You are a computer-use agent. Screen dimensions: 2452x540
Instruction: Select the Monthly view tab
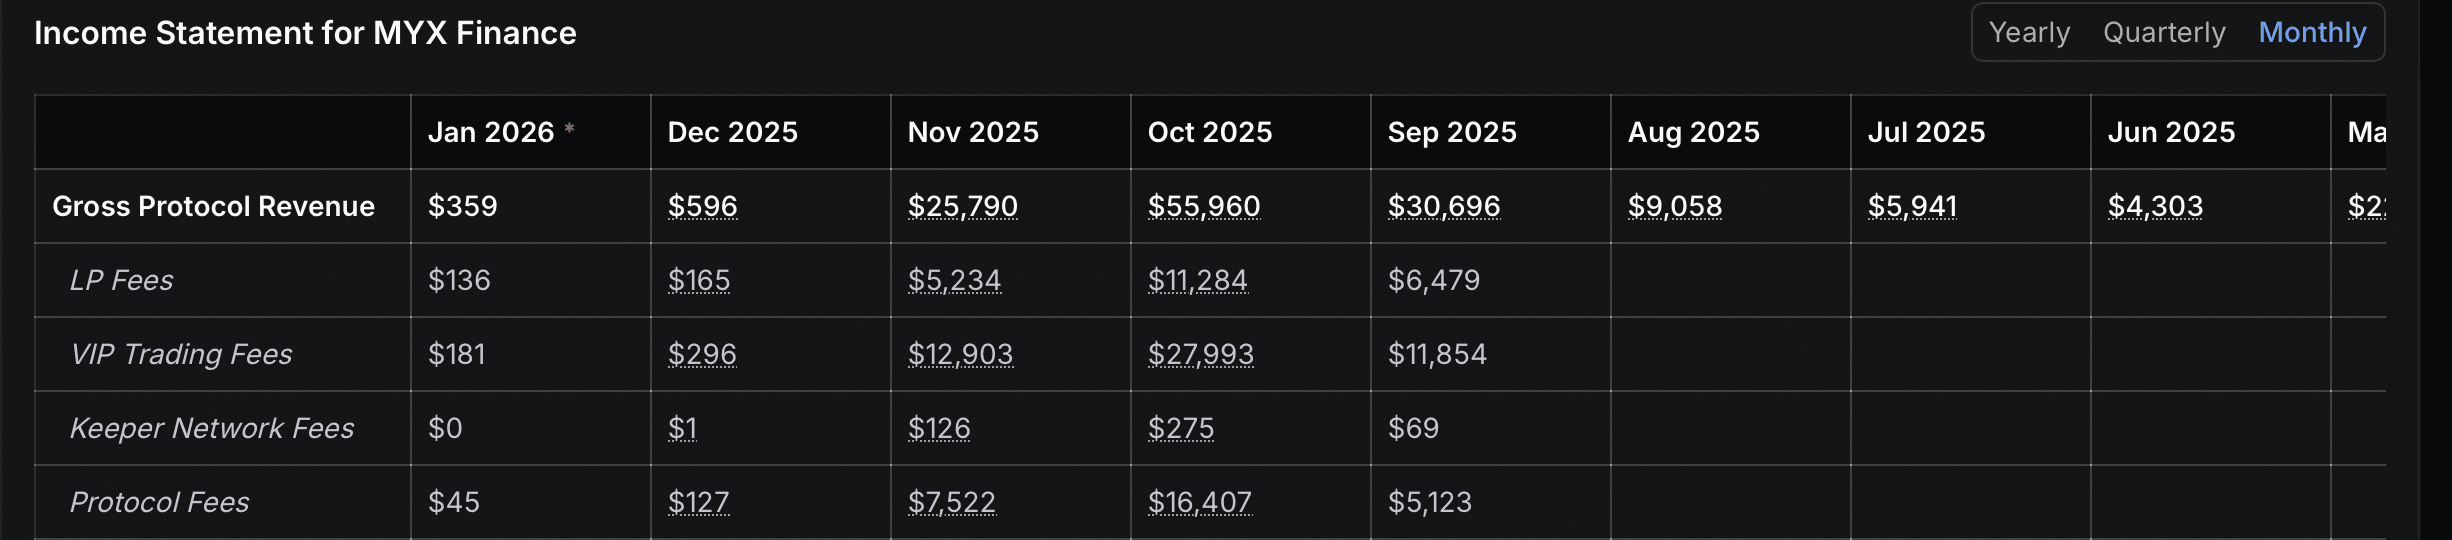tap(2312, 33)
